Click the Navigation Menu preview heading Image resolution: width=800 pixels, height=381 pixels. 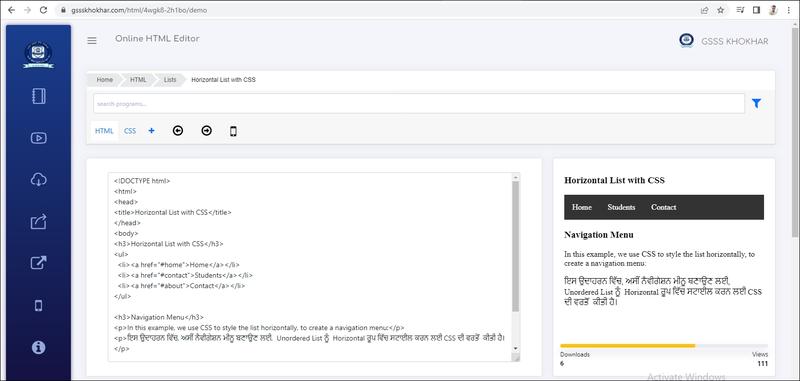point(599,235)
